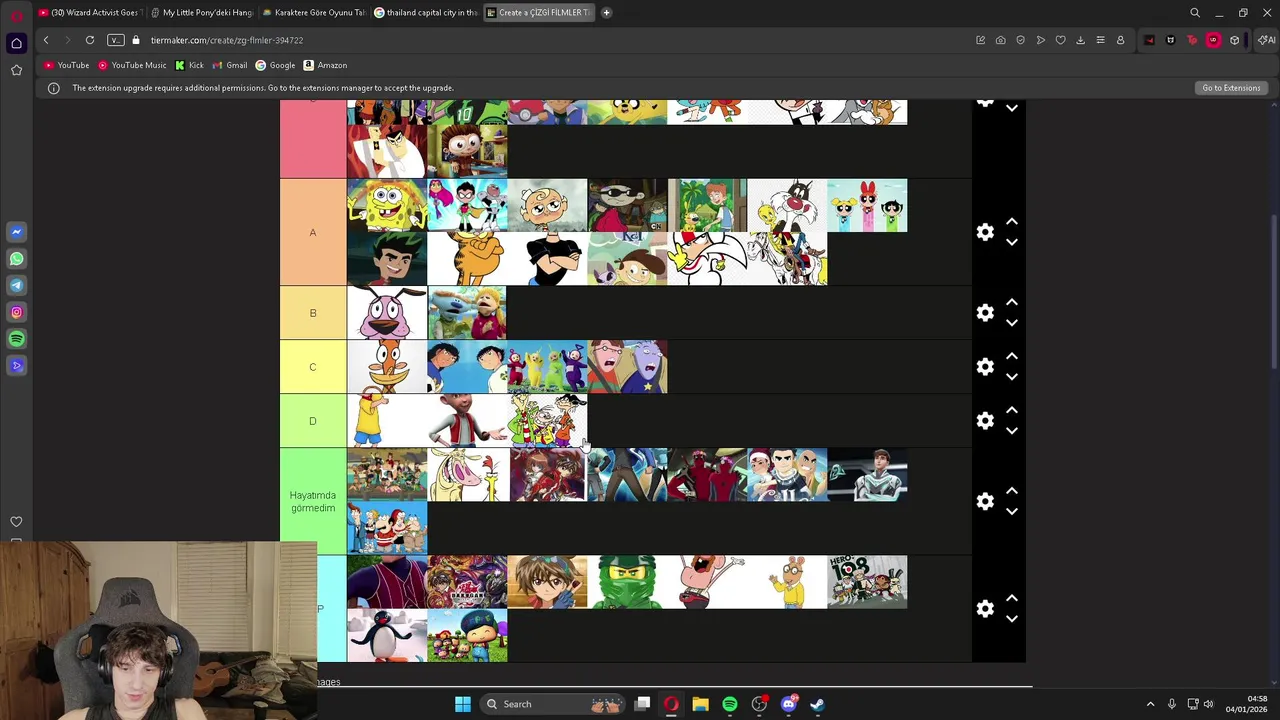Open Spotify from taskbar
Image resolution: width=1280 pixels, height=720 pixels.
(730, 704)
